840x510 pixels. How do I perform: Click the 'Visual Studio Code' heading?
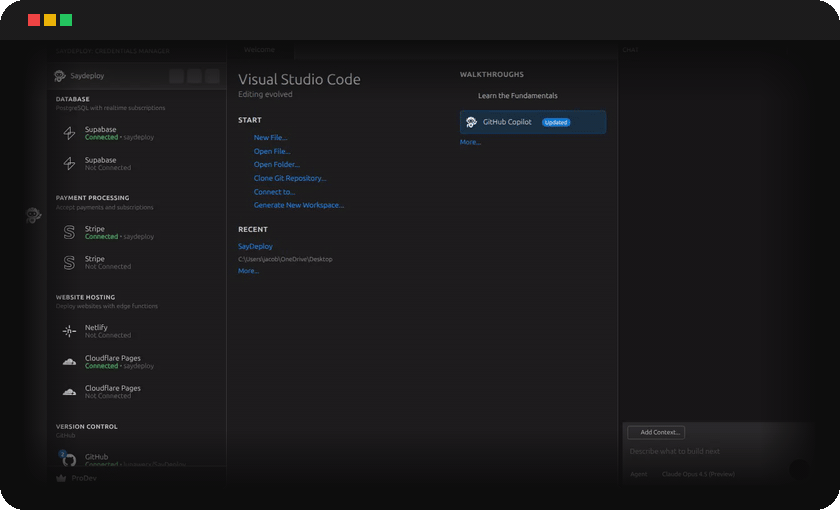pyautogui.click(x=299, y=79)
